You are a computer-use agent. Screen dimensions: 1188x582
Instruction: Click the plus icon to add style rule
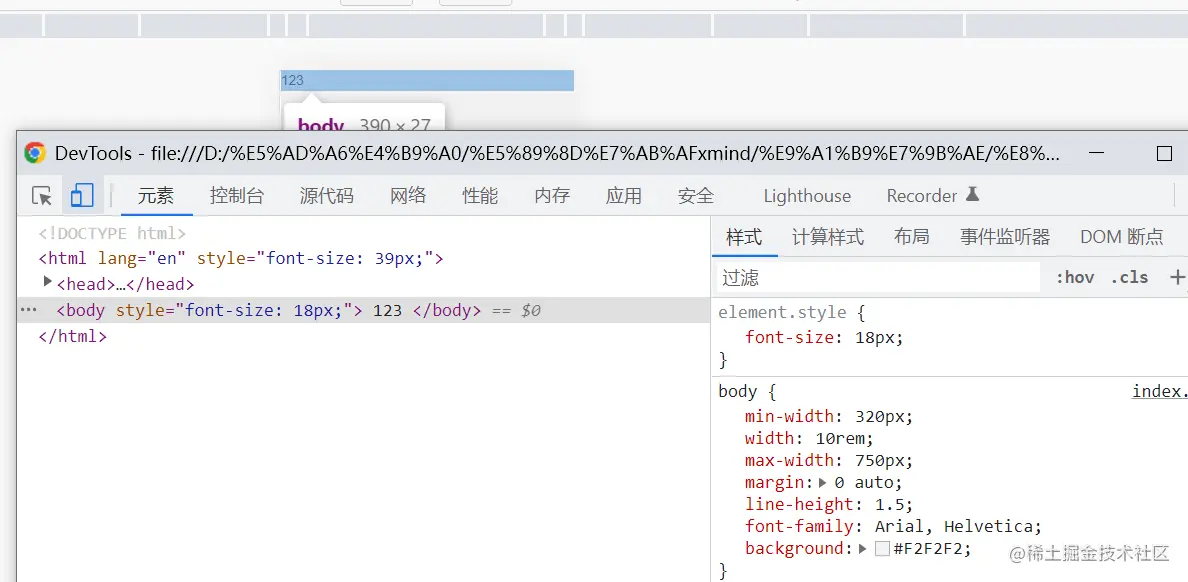(x=1177, y=277)
